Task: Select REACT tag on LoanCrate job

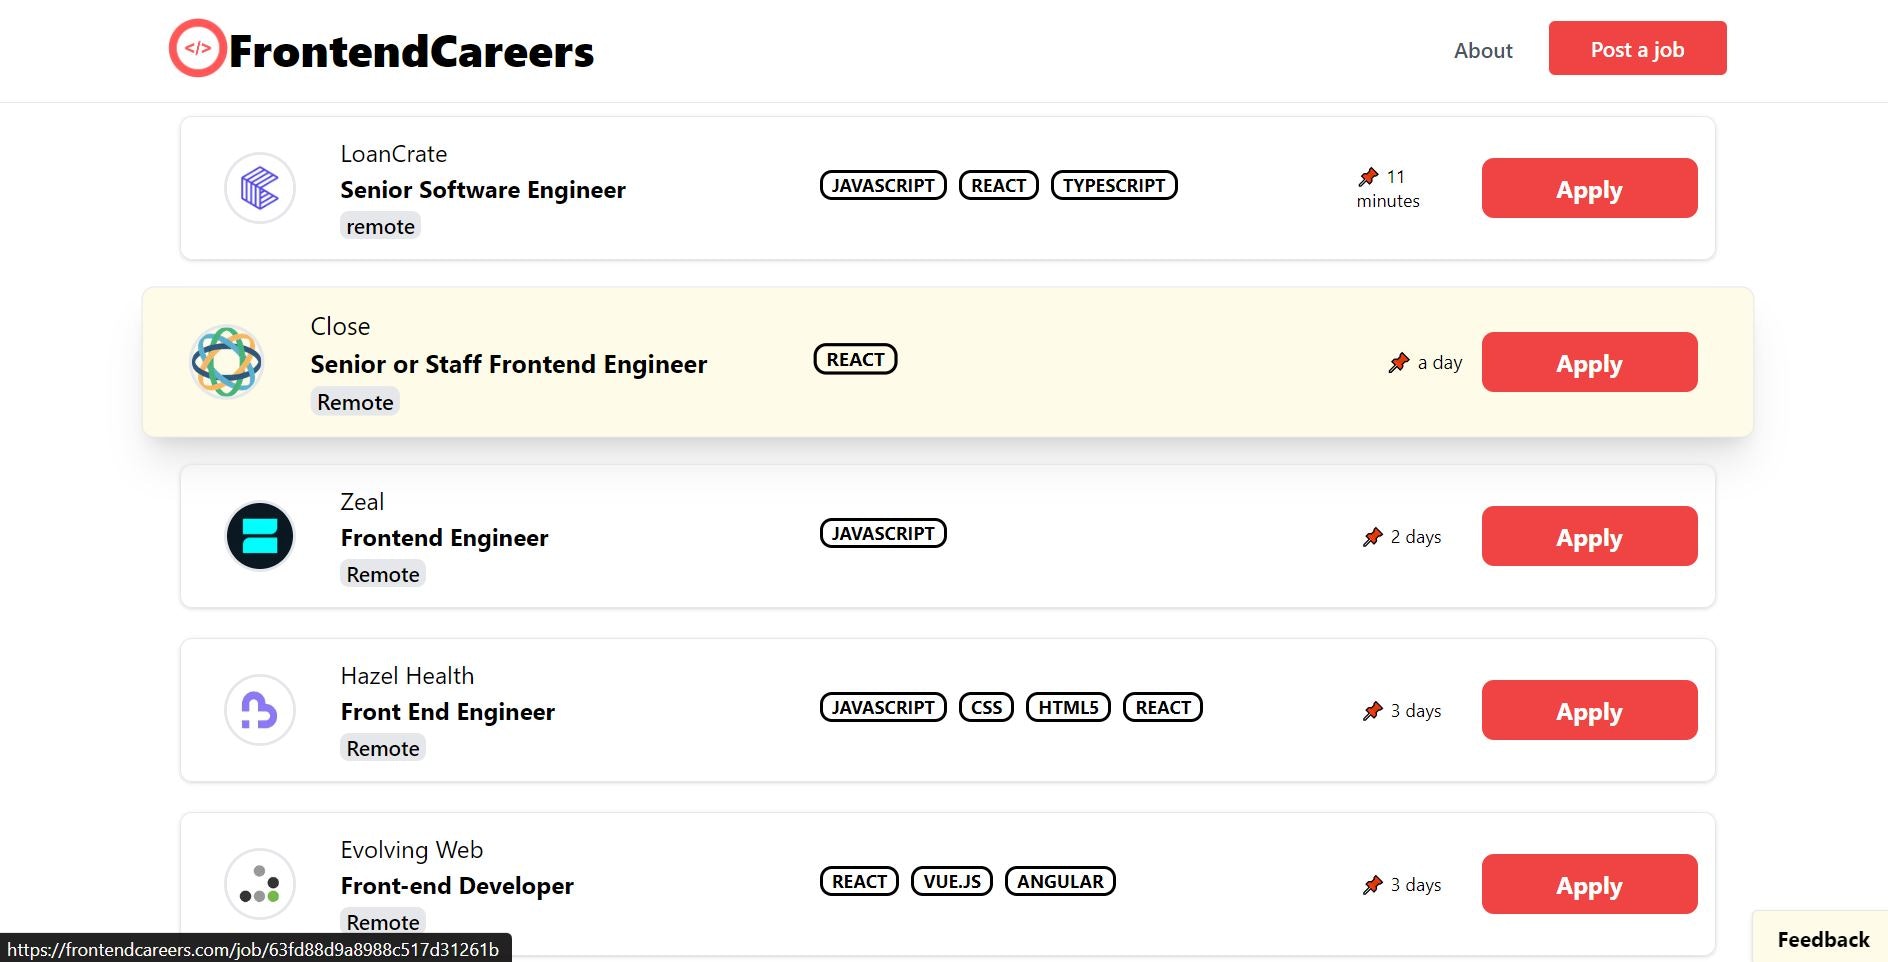Action: (x=999, y=185)
